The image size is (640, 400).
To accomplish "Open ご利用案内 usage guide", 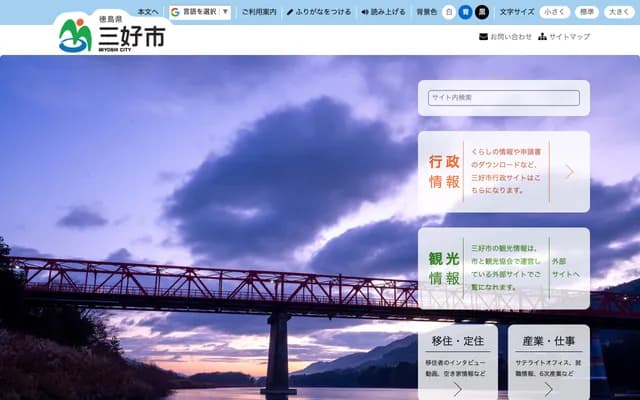I will pos(259,12).
